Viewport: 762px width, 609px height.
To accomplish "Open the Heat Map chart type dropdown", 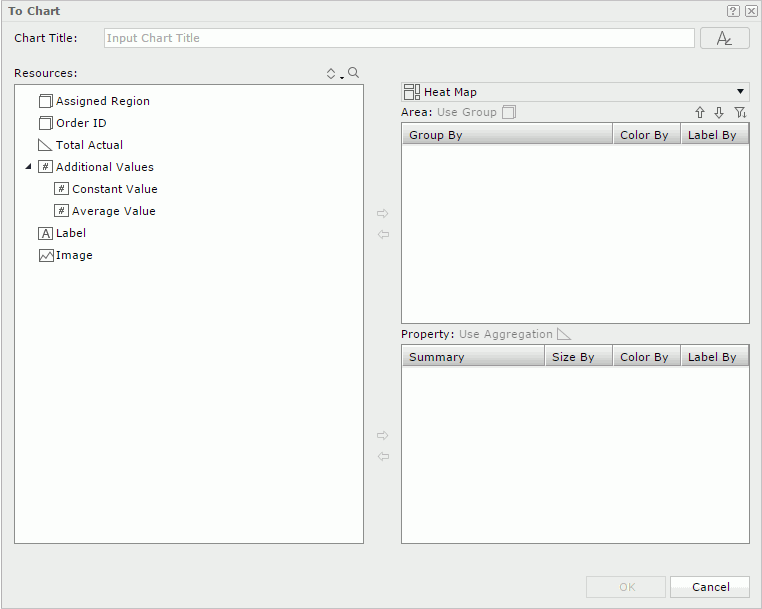I will (740, 92).
